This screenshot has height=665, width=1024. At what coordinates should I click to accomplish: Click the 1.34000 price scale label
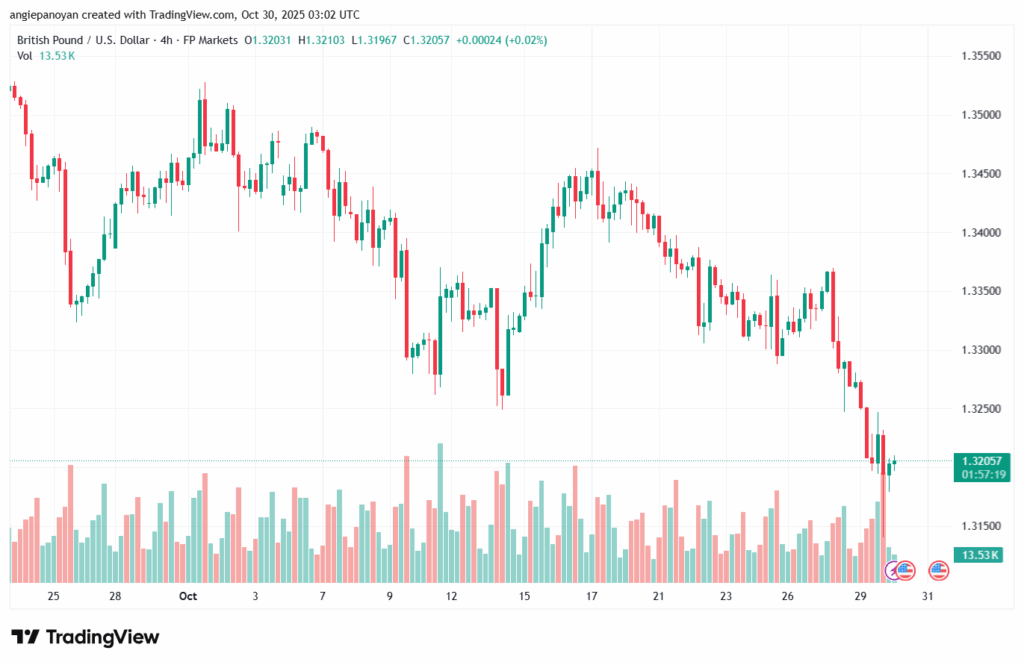[x=979, y=233]
